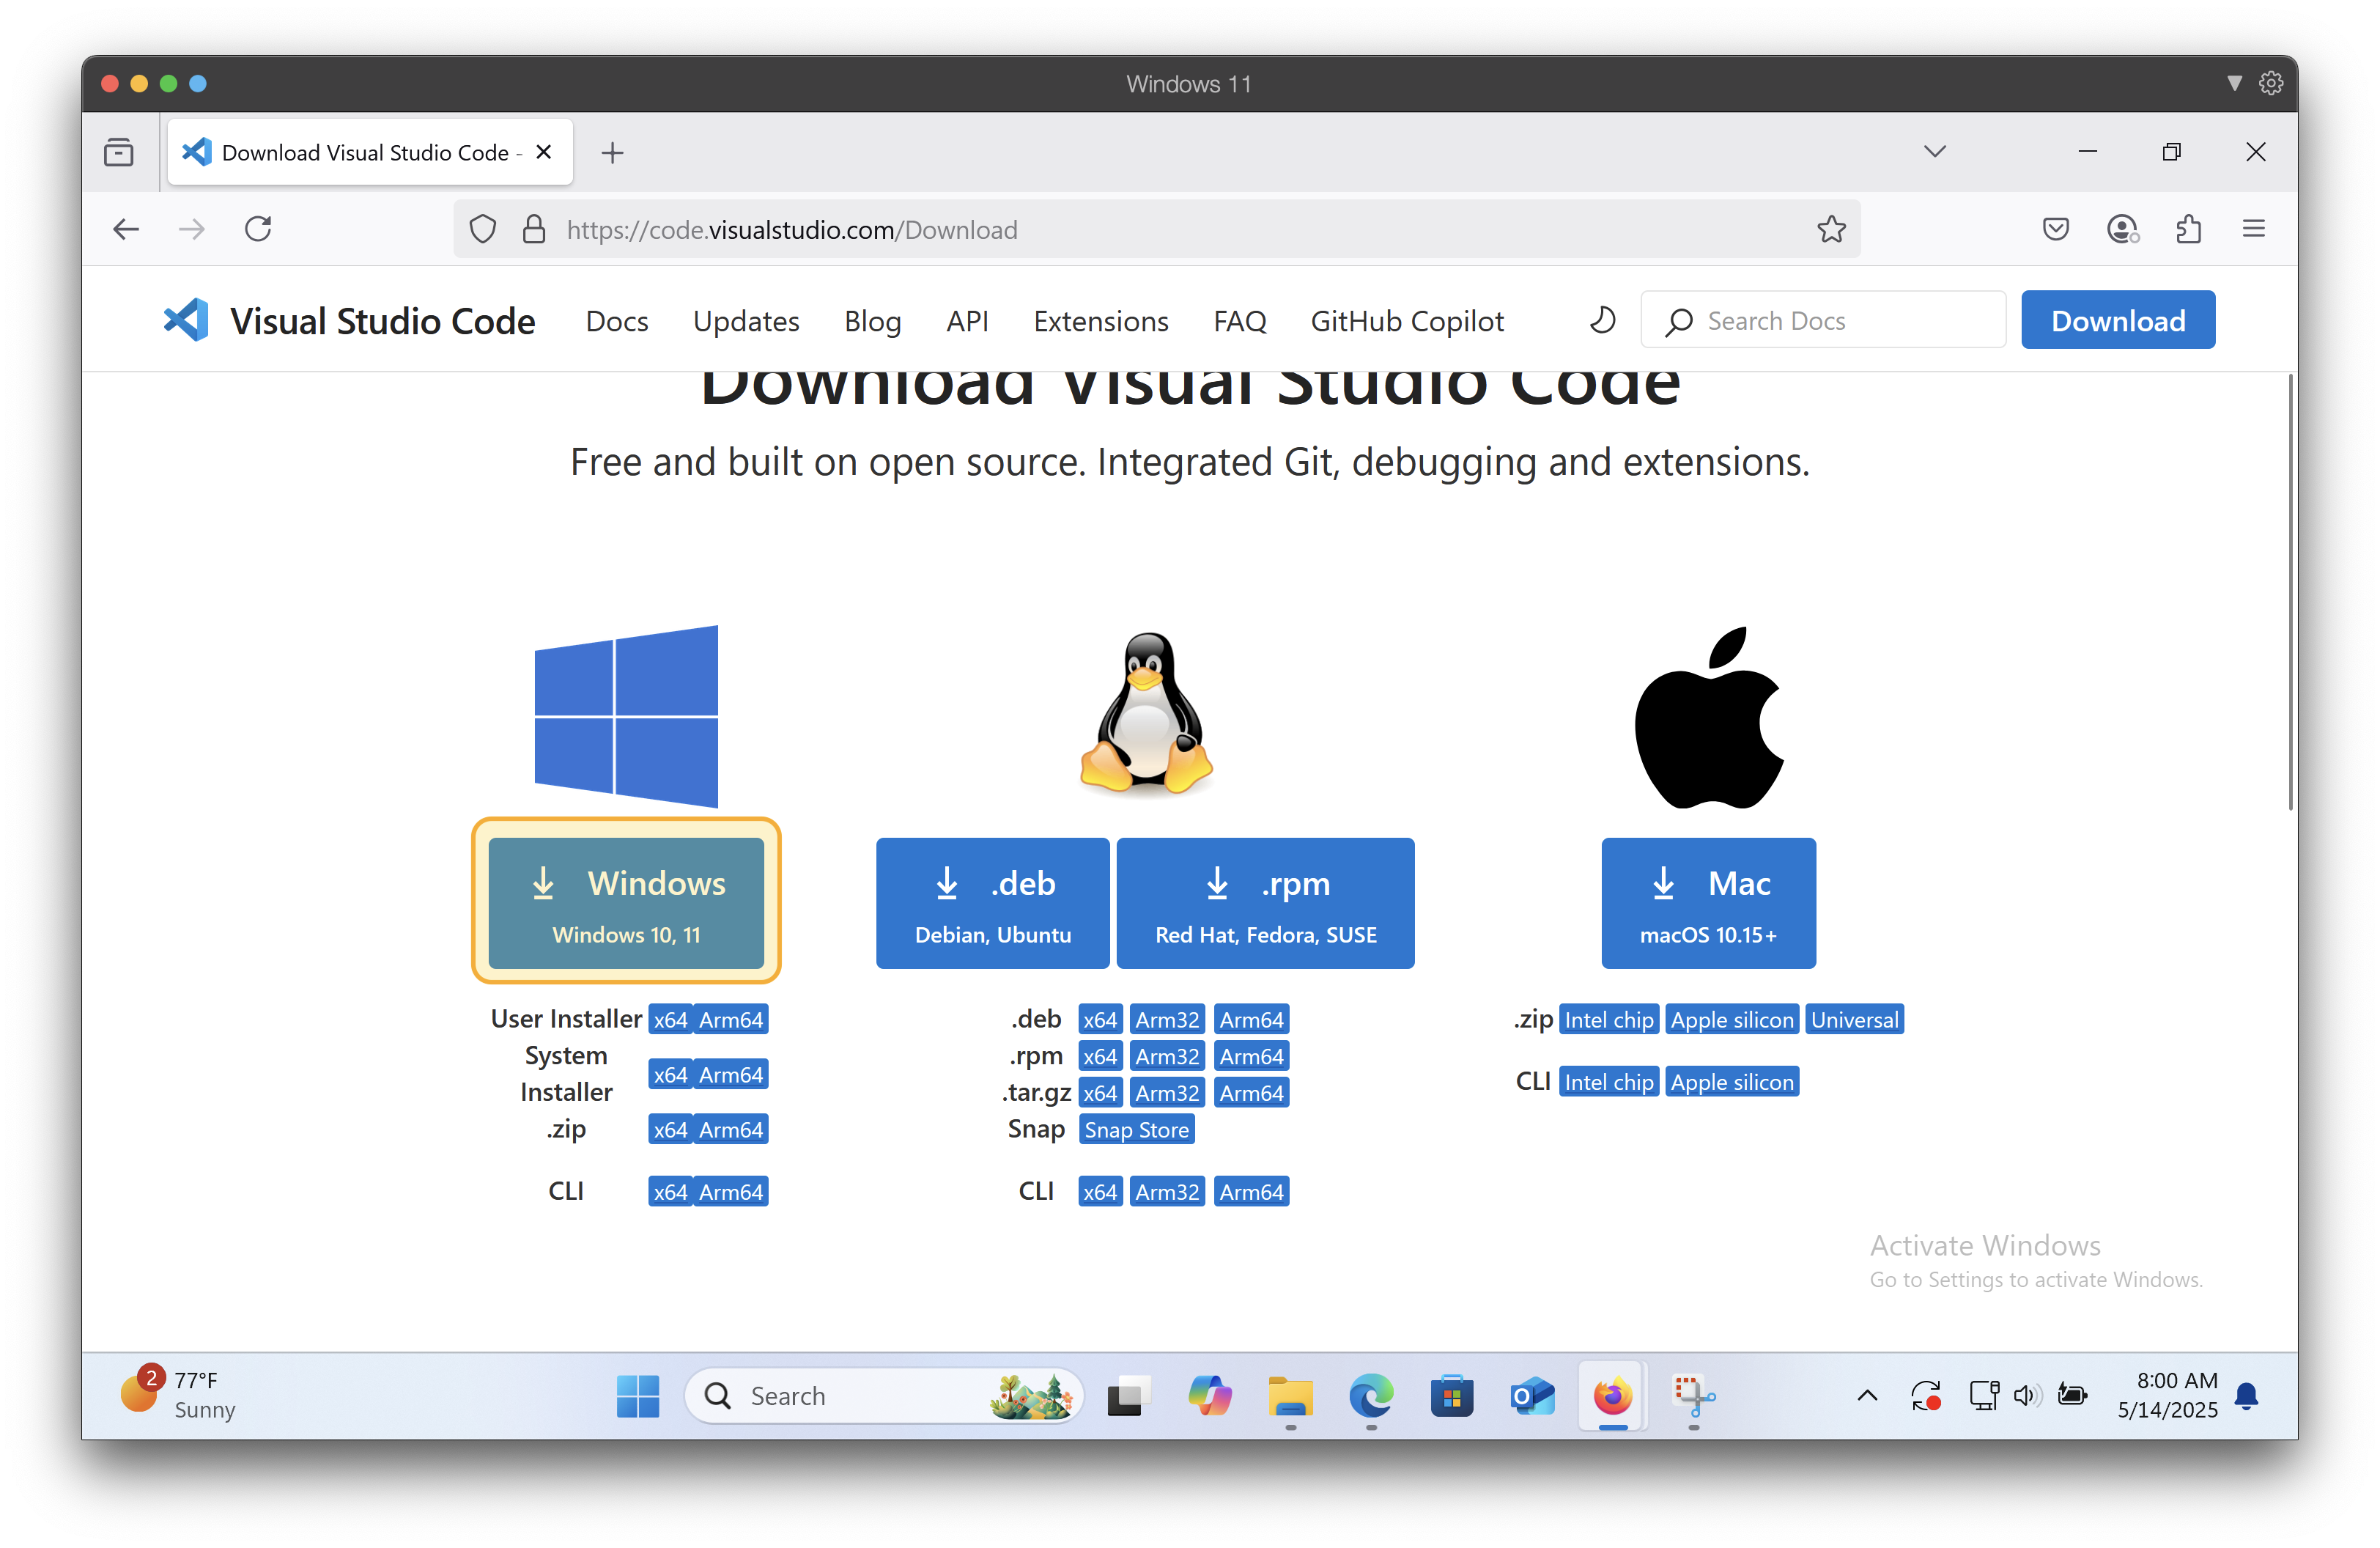Open the Blog menu item

click(x=872, y=321)
